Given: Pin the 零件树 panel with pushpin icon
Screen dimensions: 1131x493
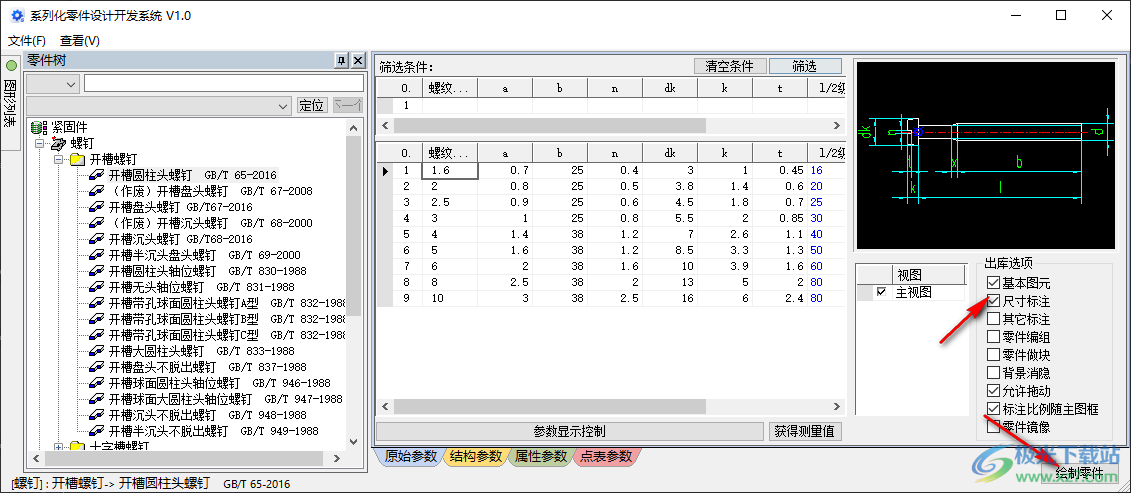Looking at the screenshot, I should pyautogui.click(x=342, y=61).
